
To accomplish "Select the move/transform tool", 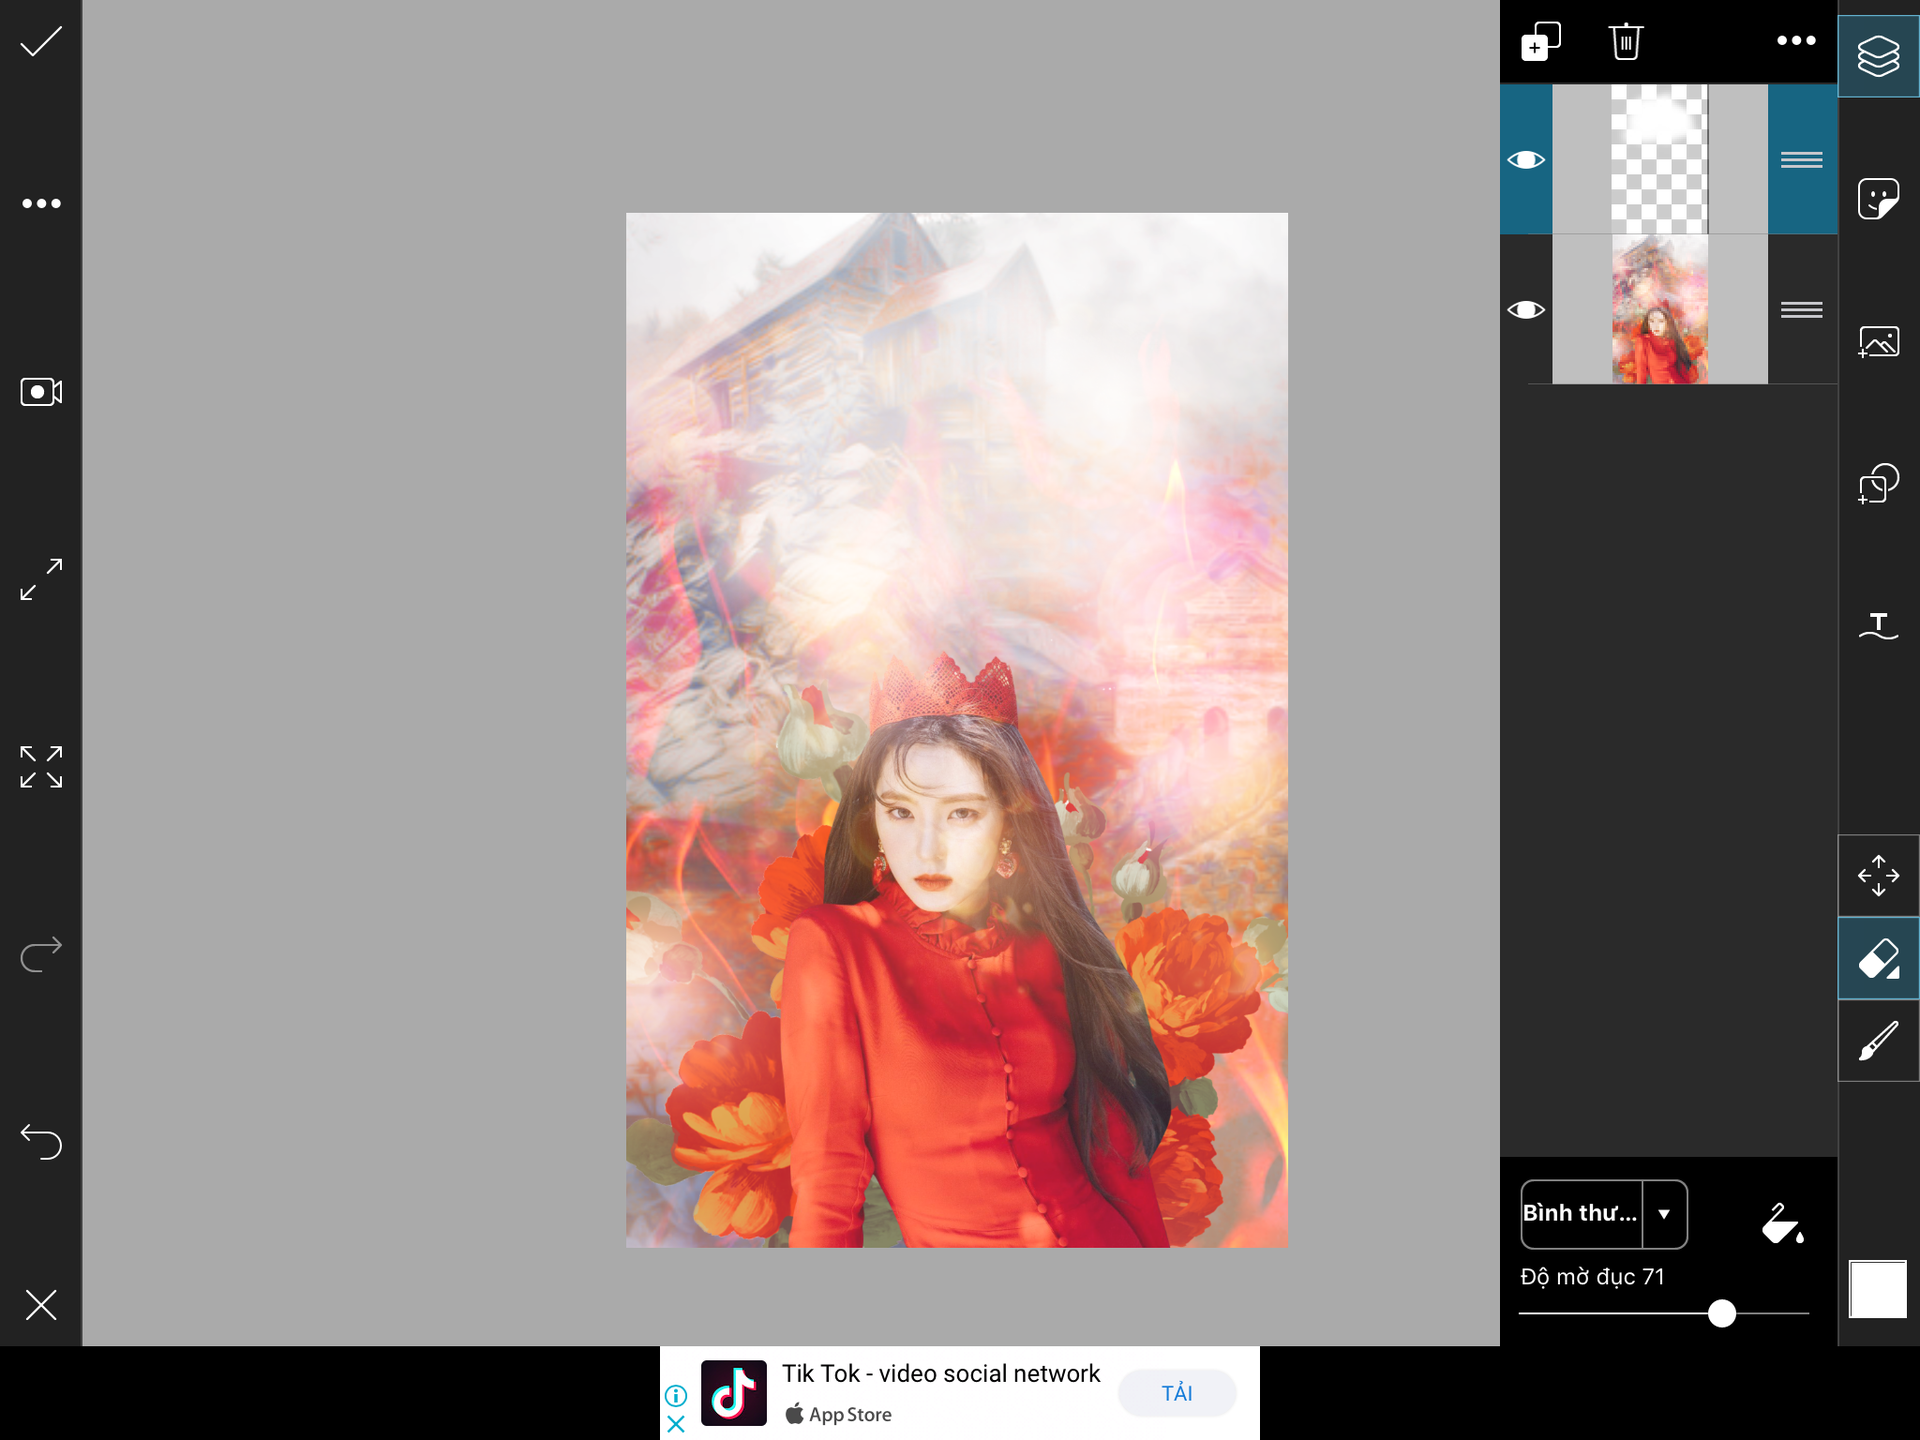I will (x=1878, y=875).
